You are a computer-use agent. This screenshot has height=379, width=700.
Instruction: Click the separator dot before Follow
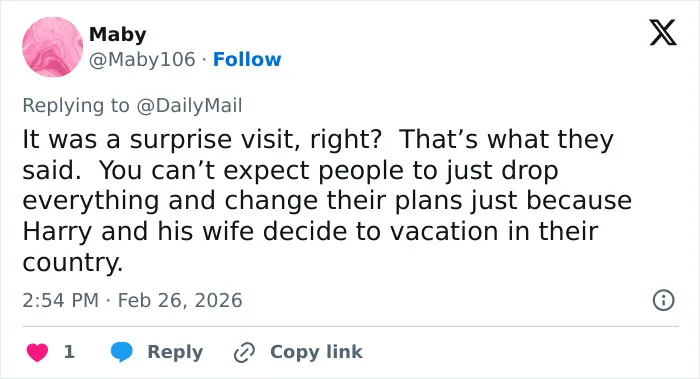(204, 59)
